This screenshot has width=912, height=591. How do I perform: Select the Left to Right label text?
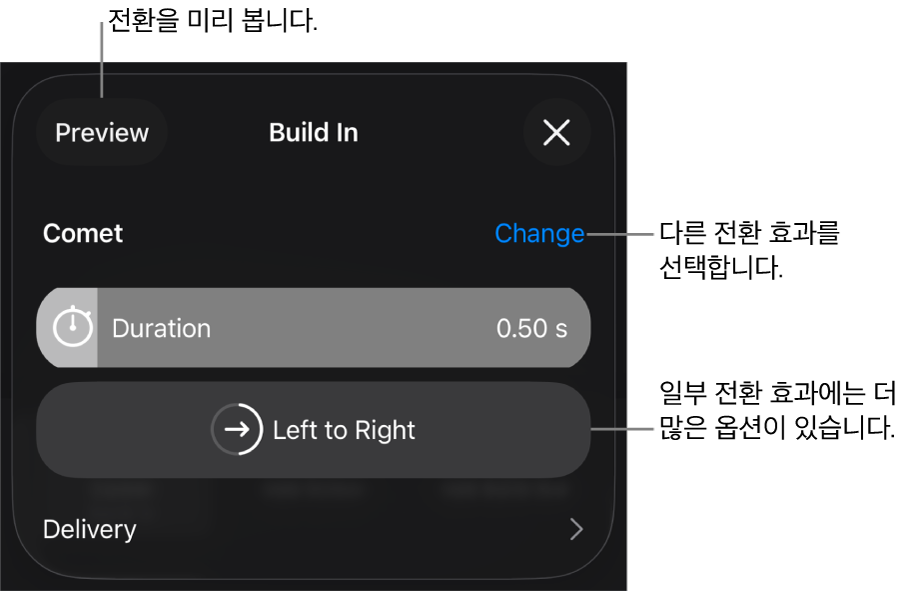click(344, 431)
